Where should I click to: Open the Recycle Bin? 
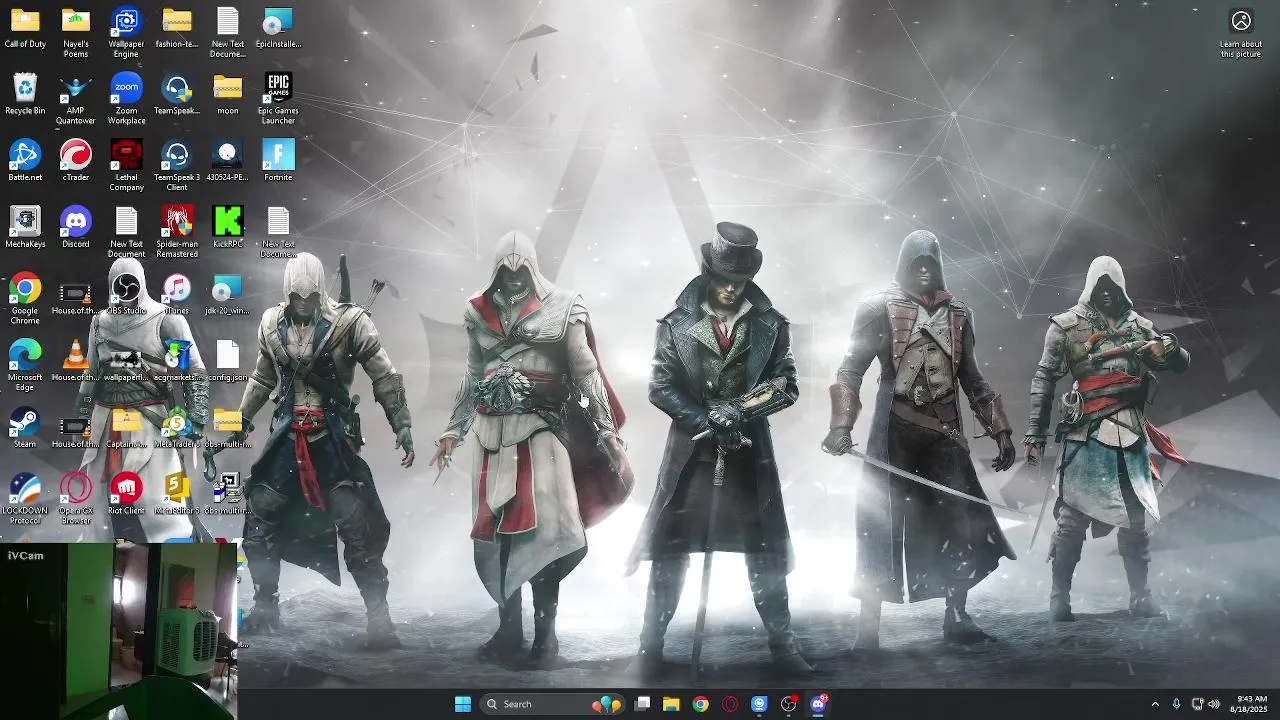coord(25,94)
